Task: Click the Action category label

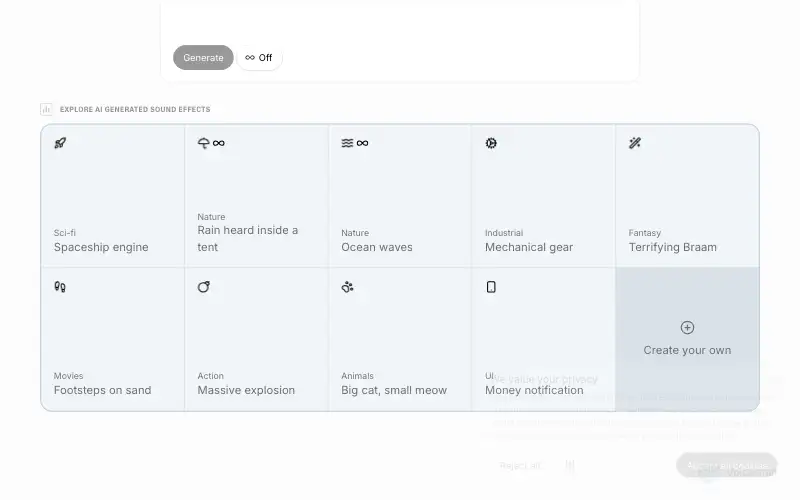Action: [x=210, y=376]
